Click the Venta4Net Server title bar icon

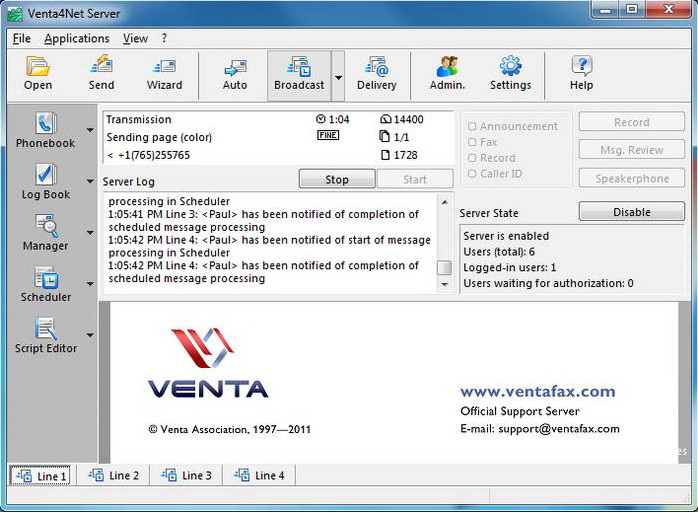click(15, 14)
